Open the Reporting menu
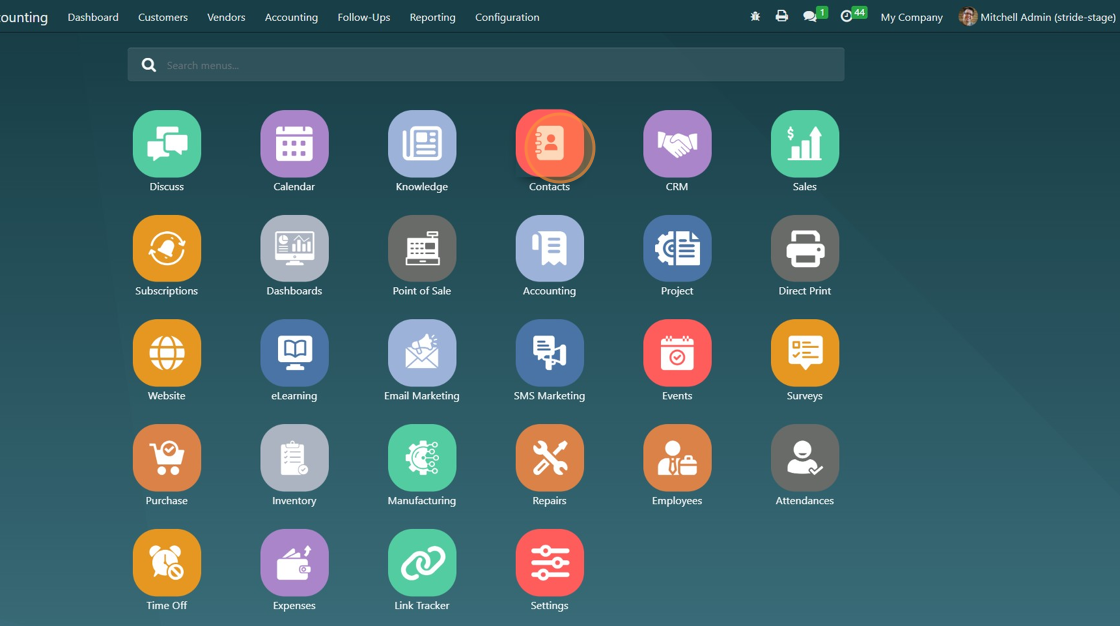Image resolution: width=1120 pixels, height=626 pixels. [x=432, y=17]
